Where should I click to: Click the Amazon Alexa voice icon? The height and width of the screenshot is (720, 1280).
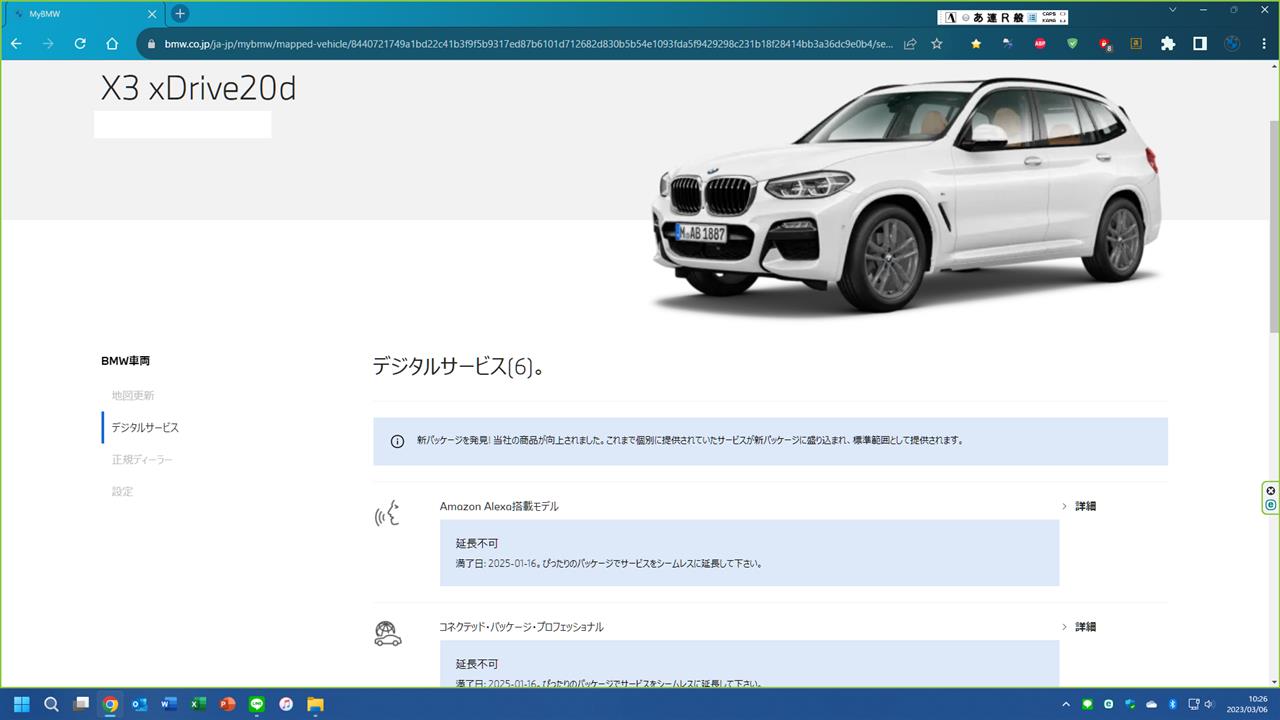pos(387,514)
